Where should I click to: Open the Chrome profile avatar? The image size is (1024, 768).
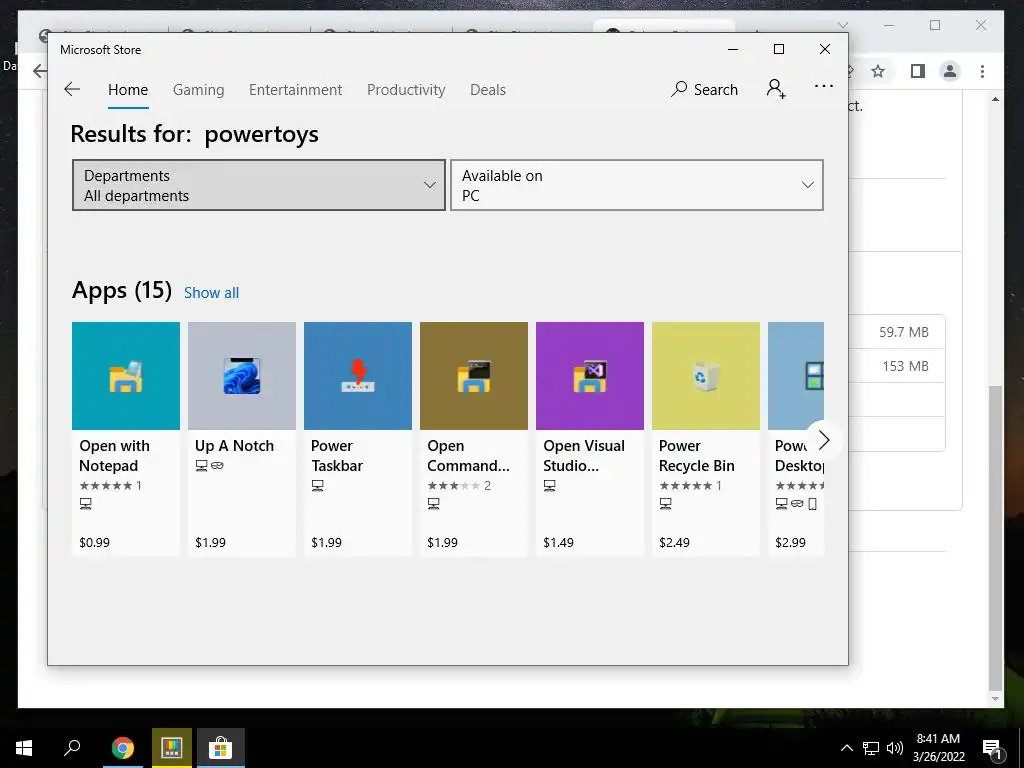tap(950, 71)
